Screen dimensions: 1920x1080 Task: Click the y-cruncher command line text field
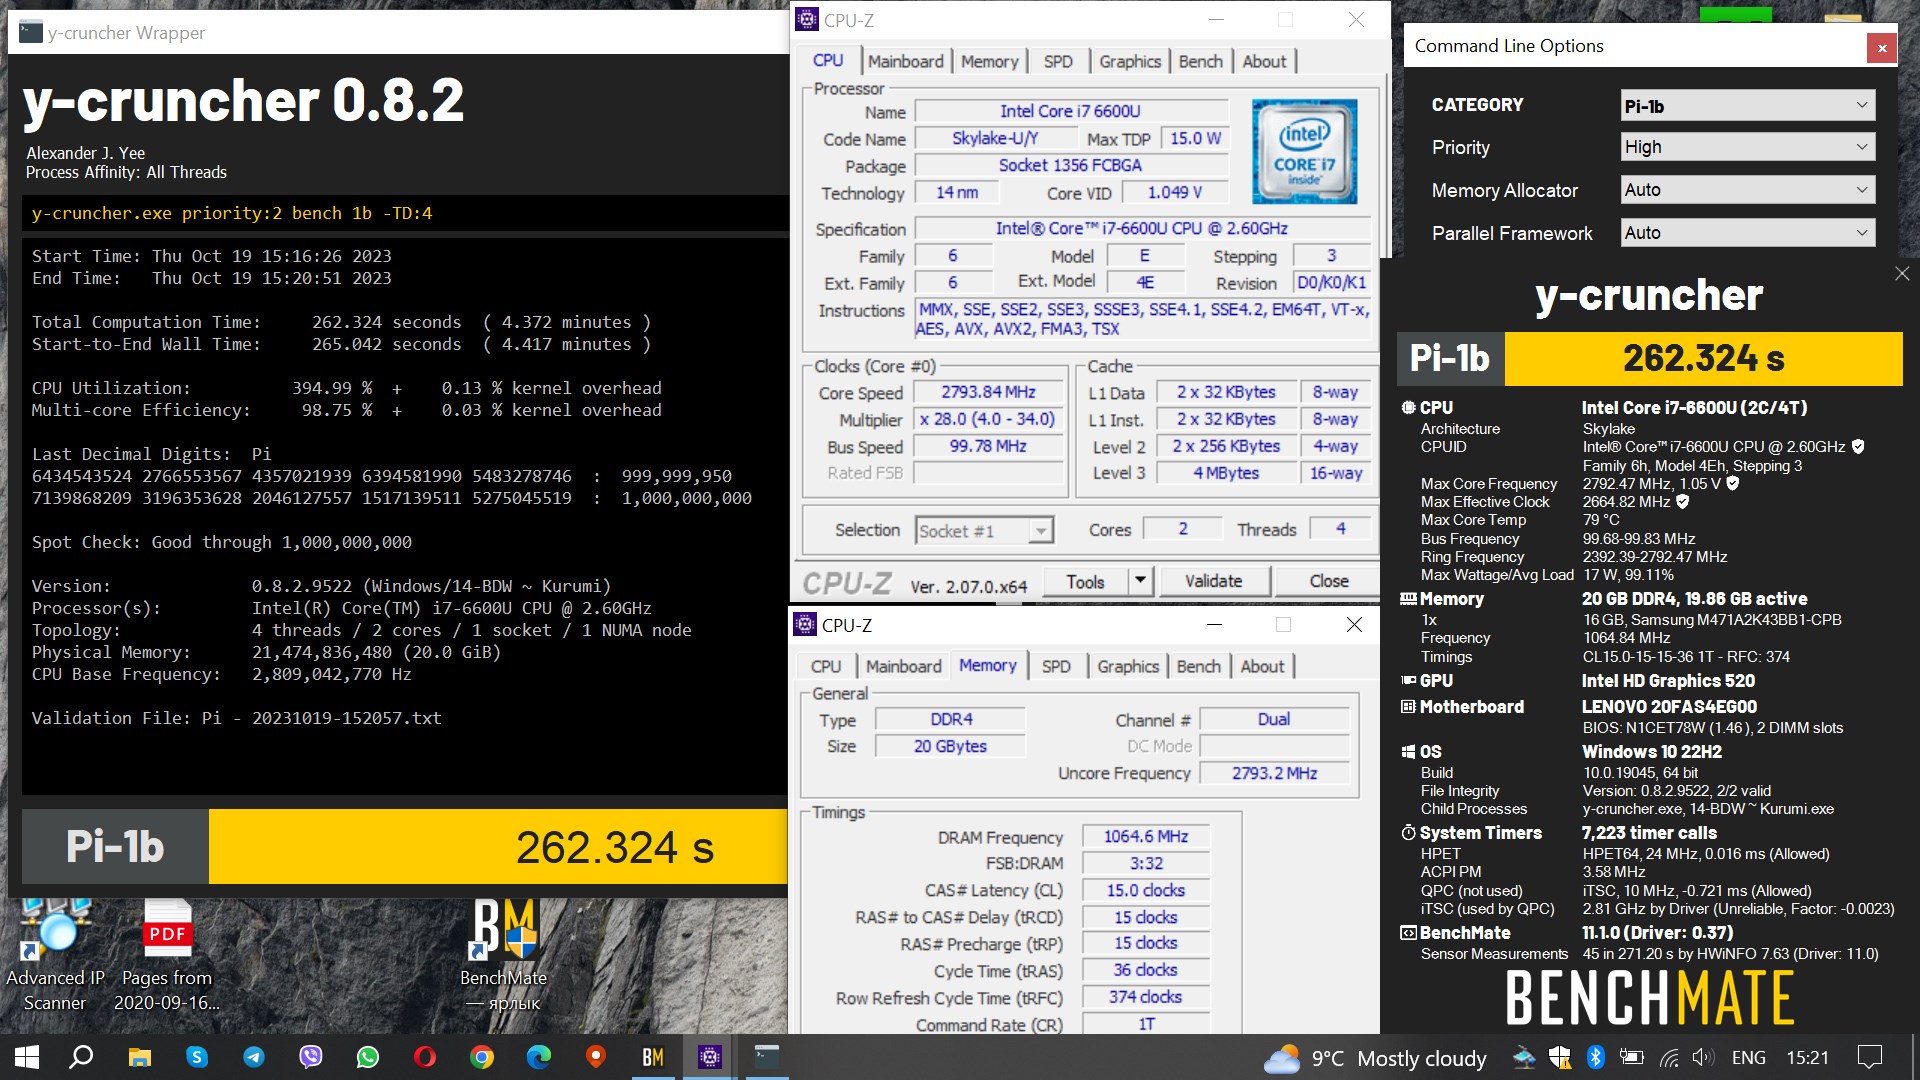(x=405, y=213)
